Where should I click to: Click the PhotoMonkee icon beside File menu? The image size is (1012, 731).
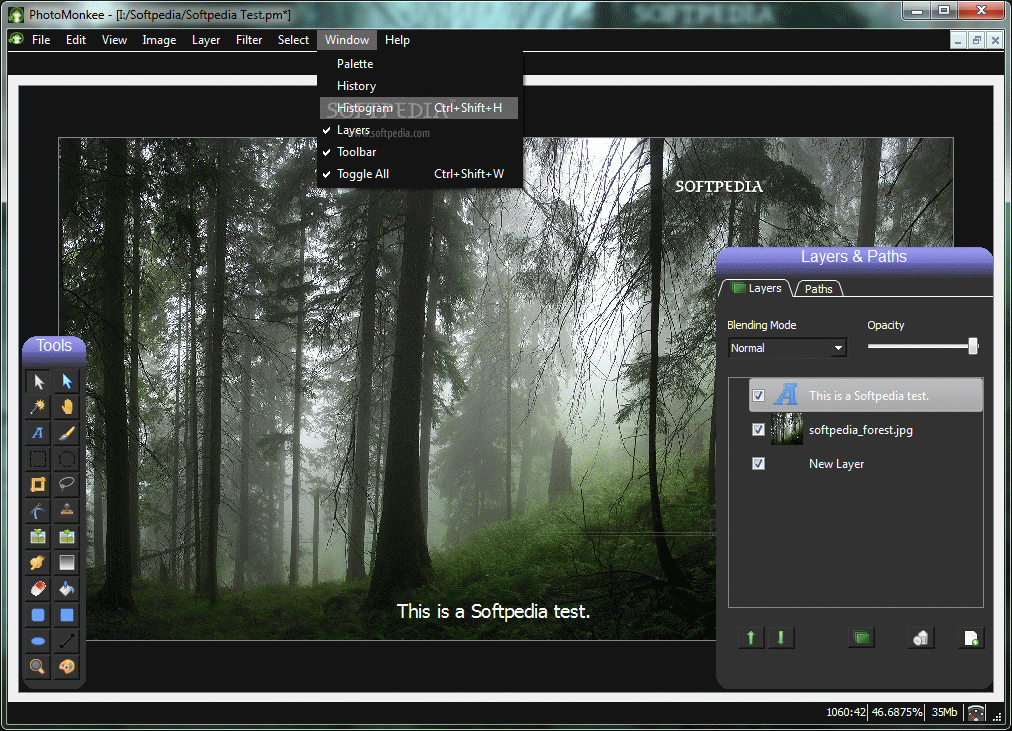click(16, 39)
